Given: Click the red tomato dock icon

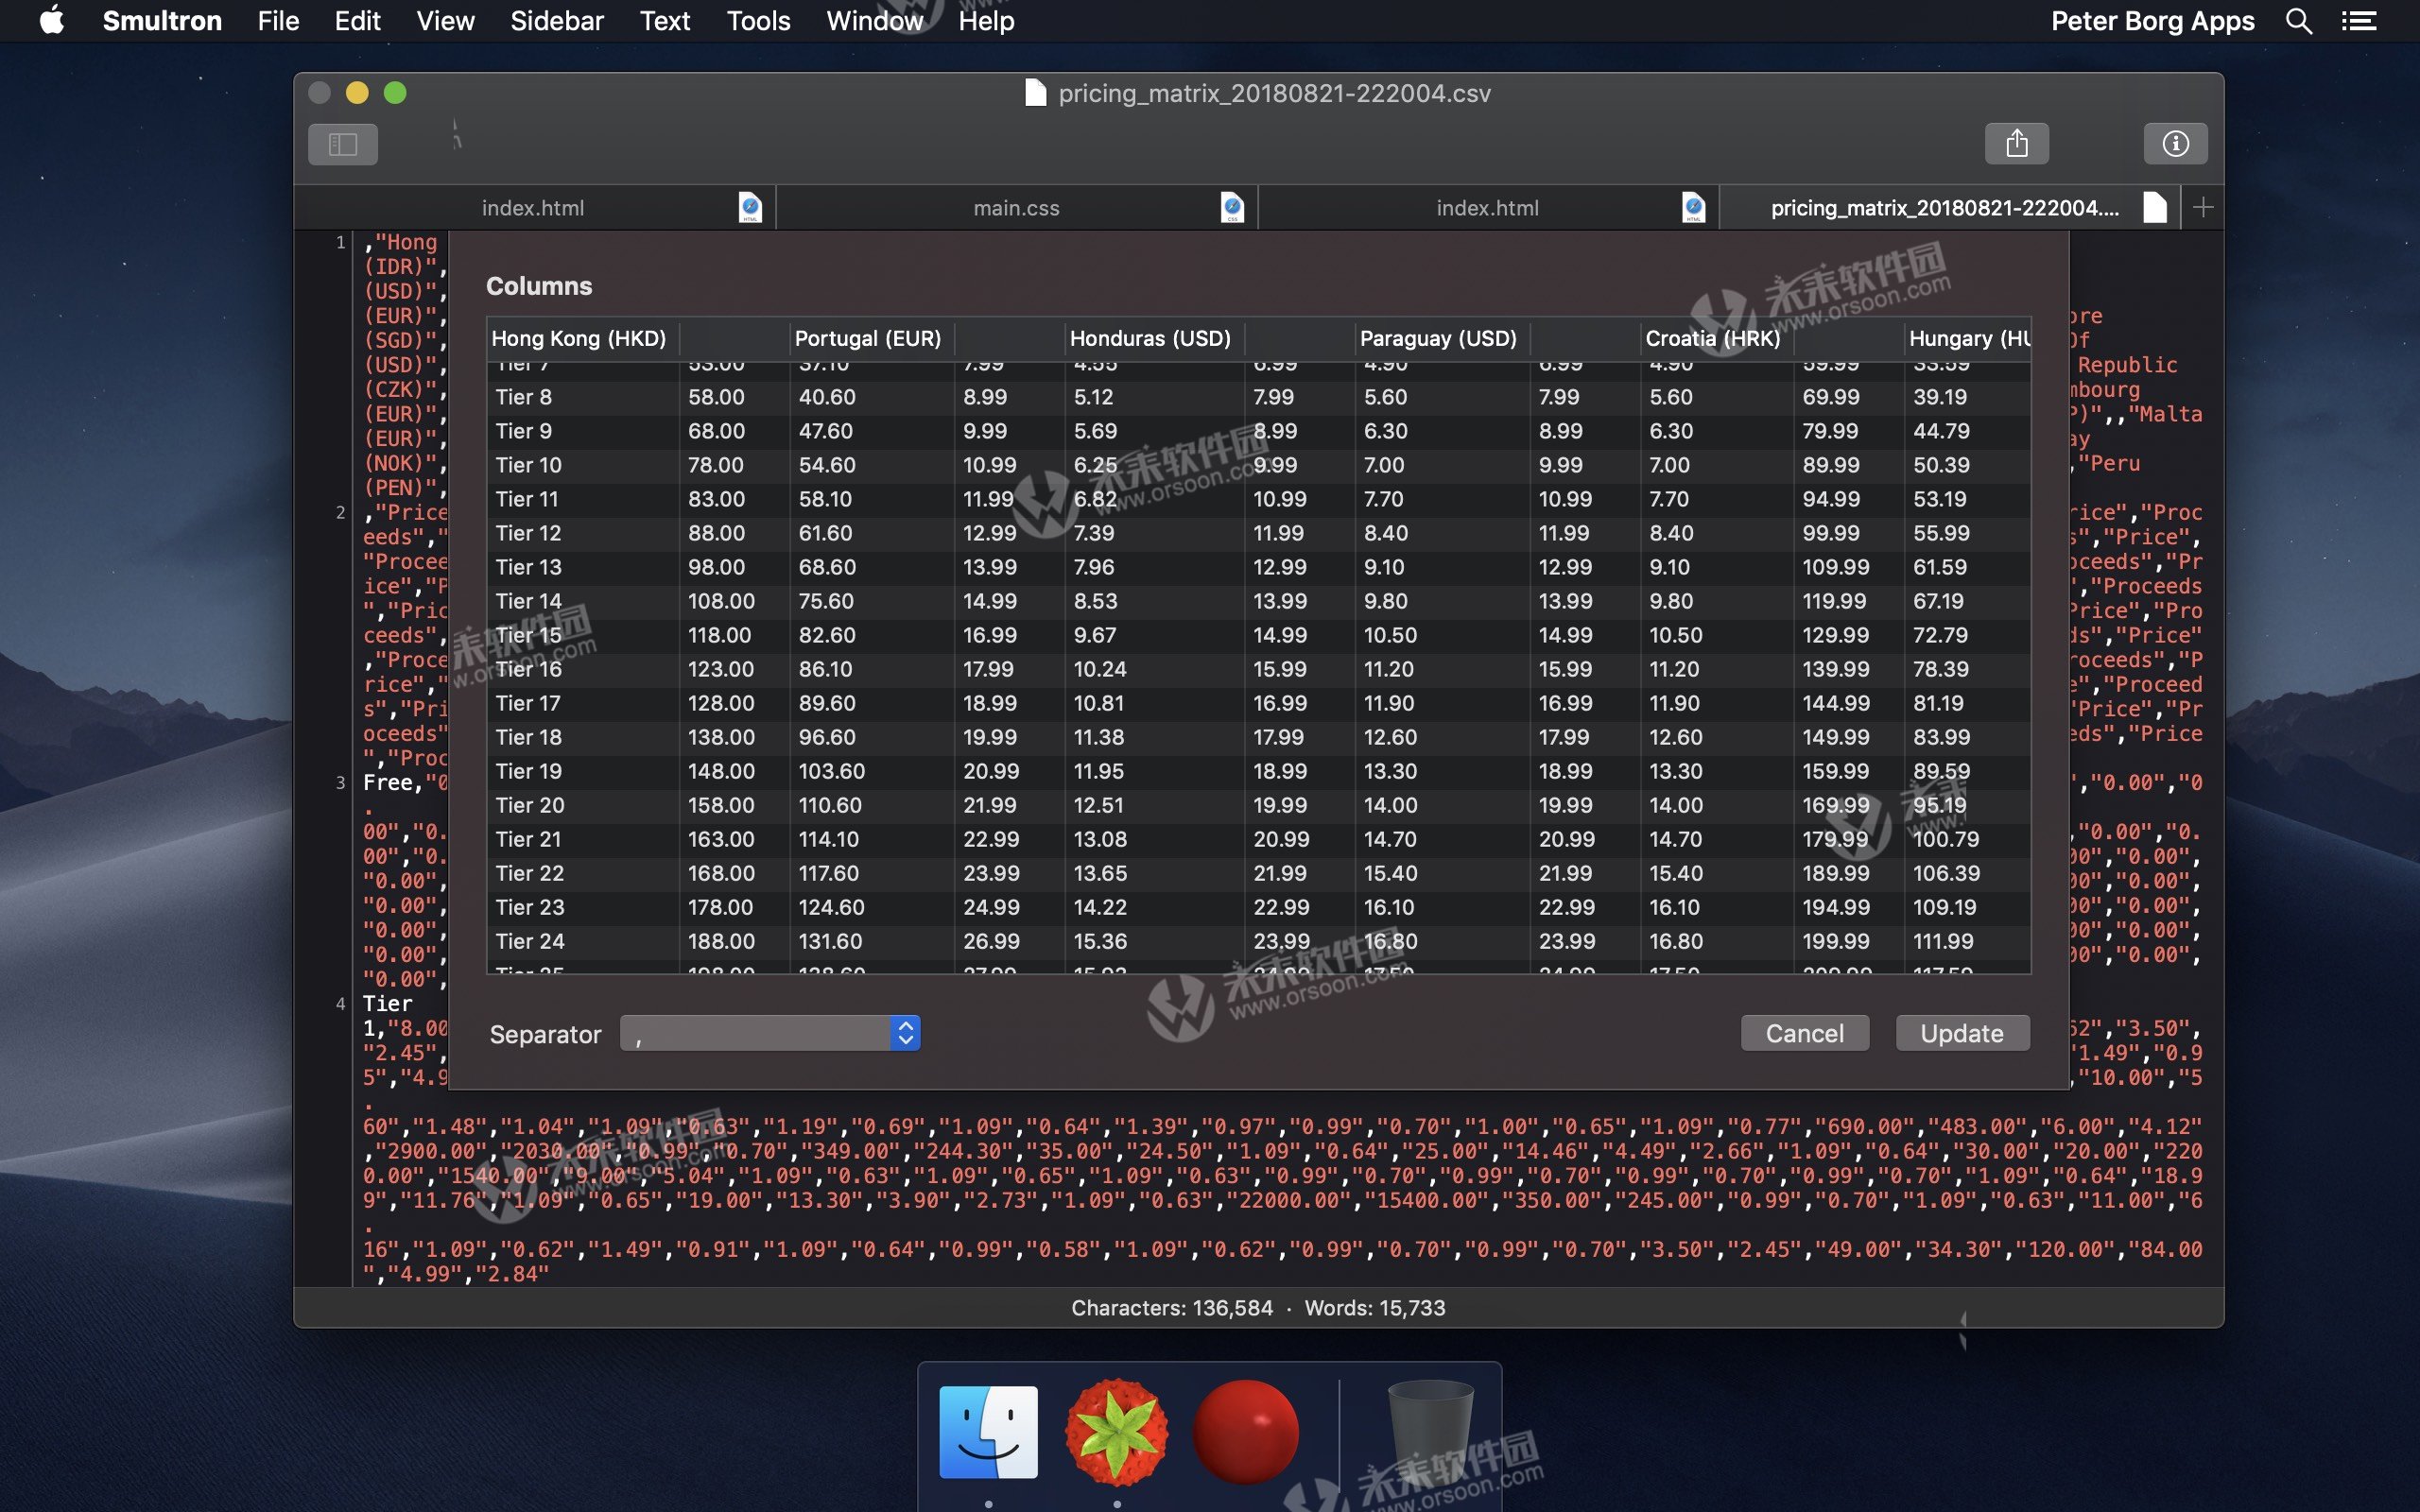Looking at the screenshot, I should point(1245,1431).
